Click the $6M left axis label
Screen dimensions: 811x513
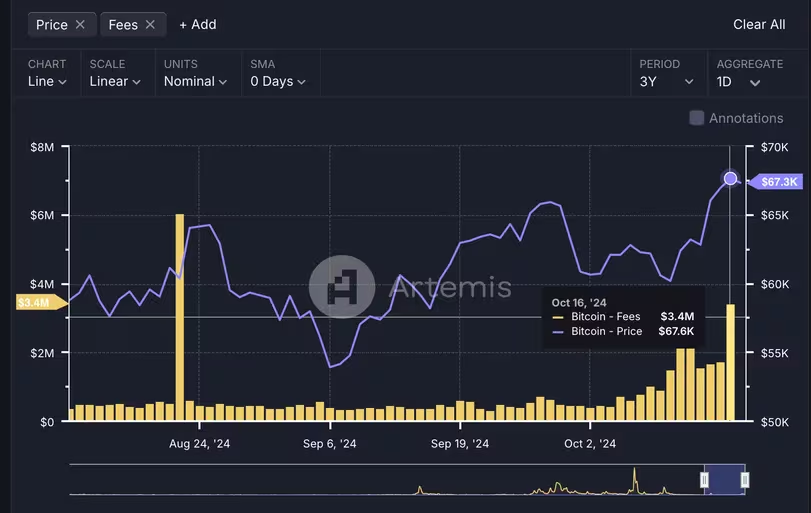click(x=42, y=215)
